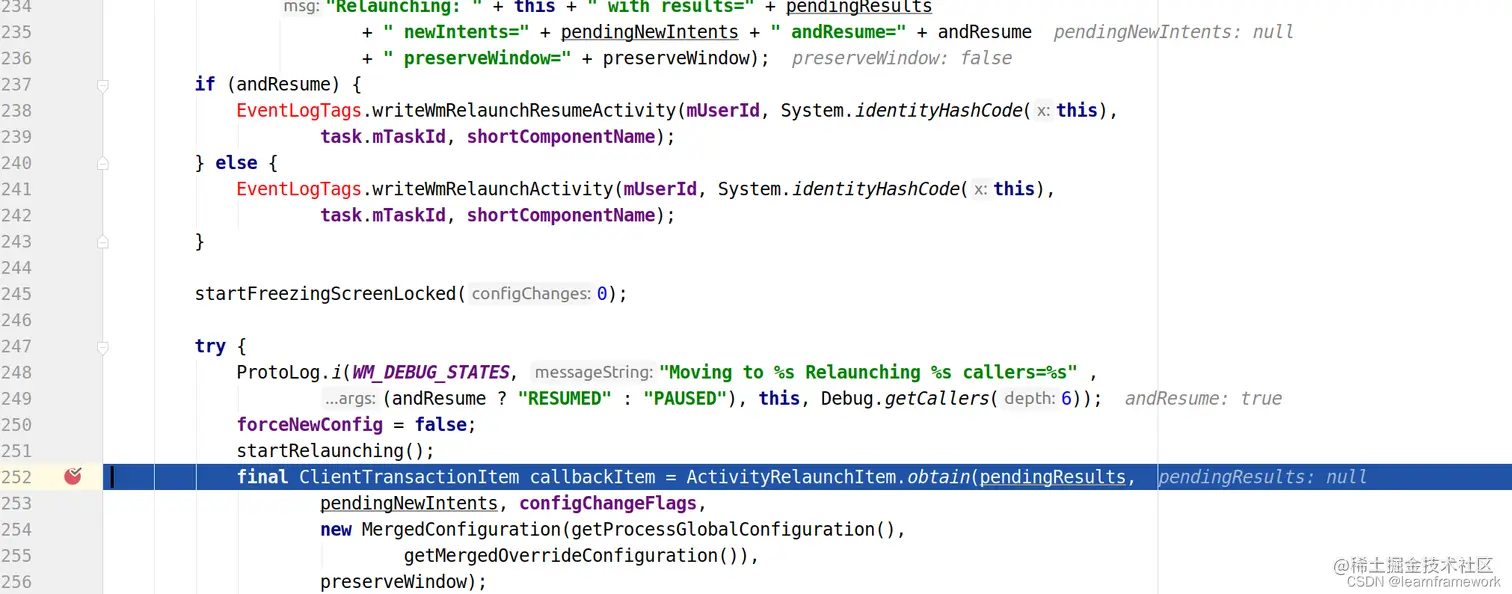Viewport: 1512px width, 594px height.
Task: Click the "RESUMED" string literal
Action: (x=565, y=398)
